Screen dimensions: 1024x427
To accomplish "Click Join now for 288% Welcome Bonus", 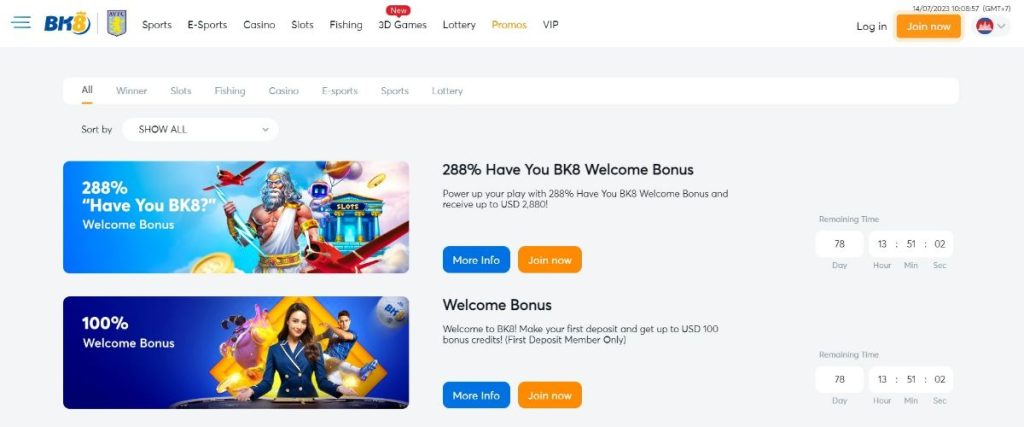I will click(x=549, y=260).
